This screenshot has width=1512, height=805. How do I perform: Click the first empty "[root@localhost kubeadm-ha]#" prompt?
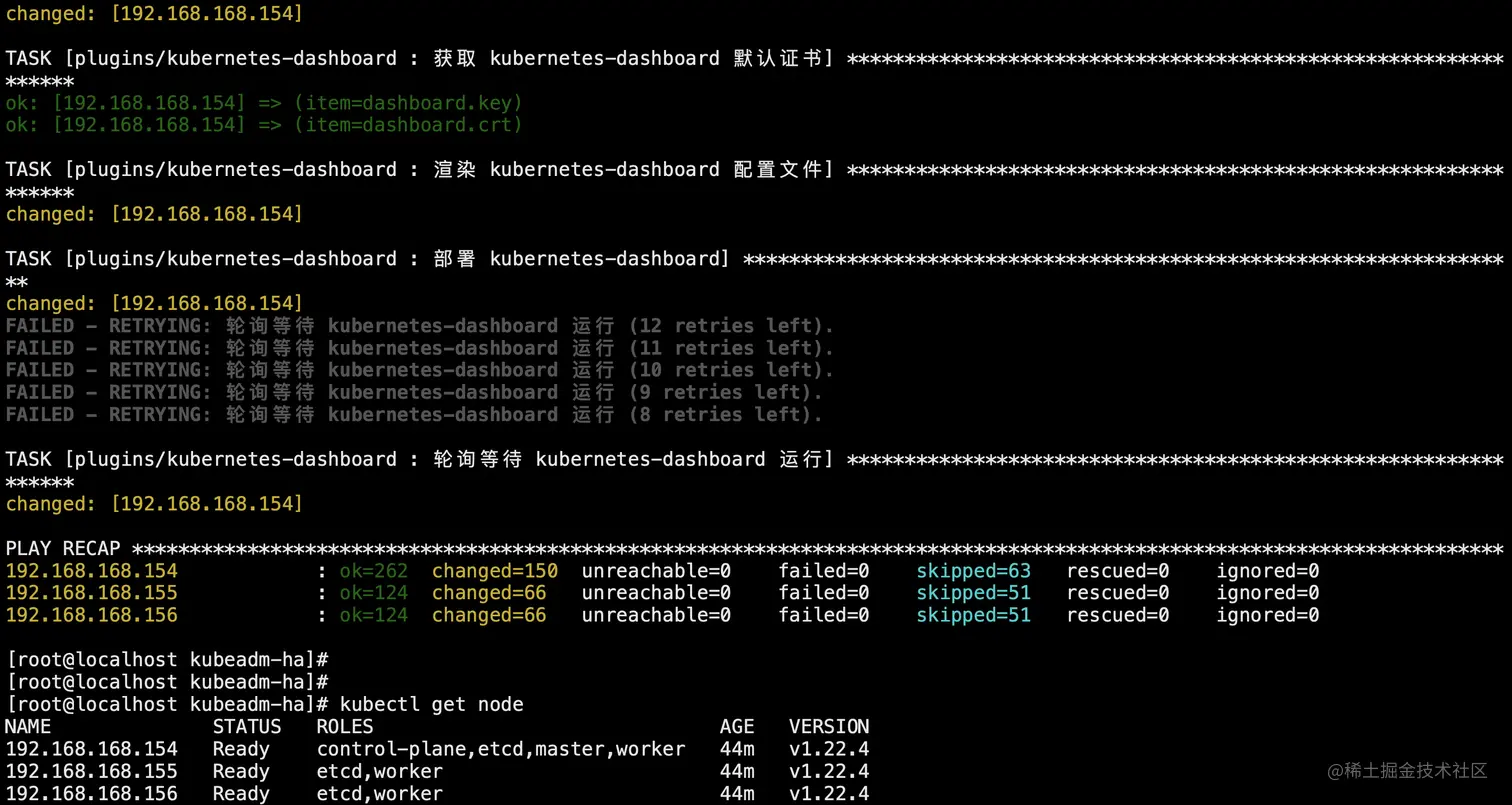(x=168, y=661)
